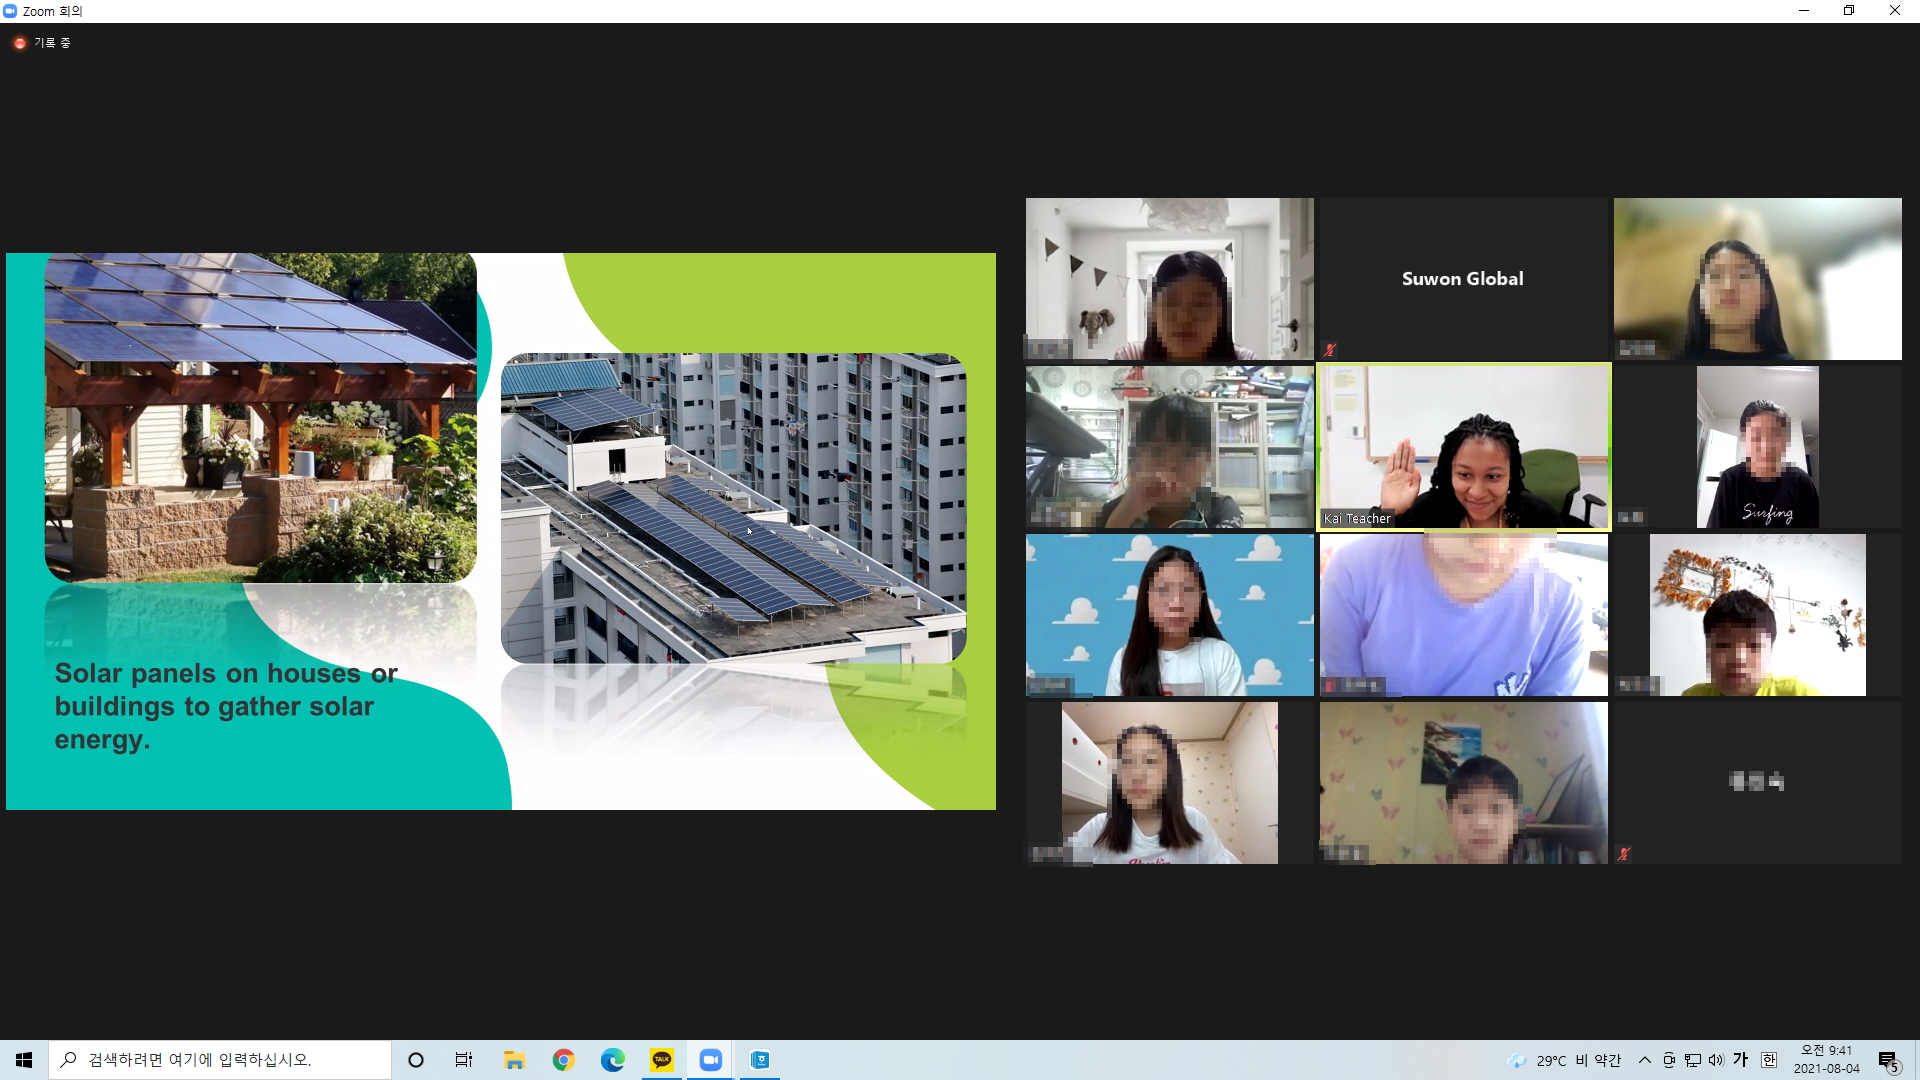Toggle the Korean/English 한 input mode
Viewport: 1920px width, 1080px height.
click(x=1768, y=1060)
